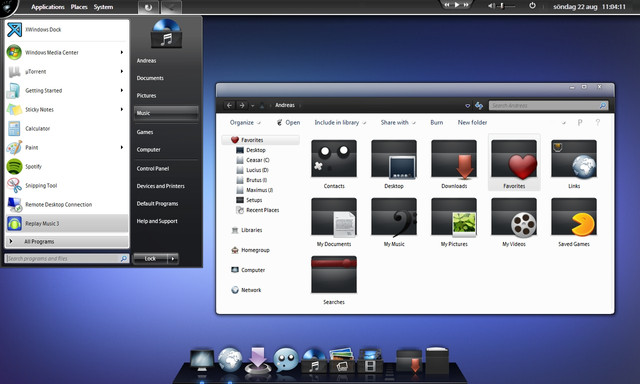Viewport: 640px width, 384px height.
Task: Open the chat bubble messenger icon in the dock
Action: click(285, 360)
